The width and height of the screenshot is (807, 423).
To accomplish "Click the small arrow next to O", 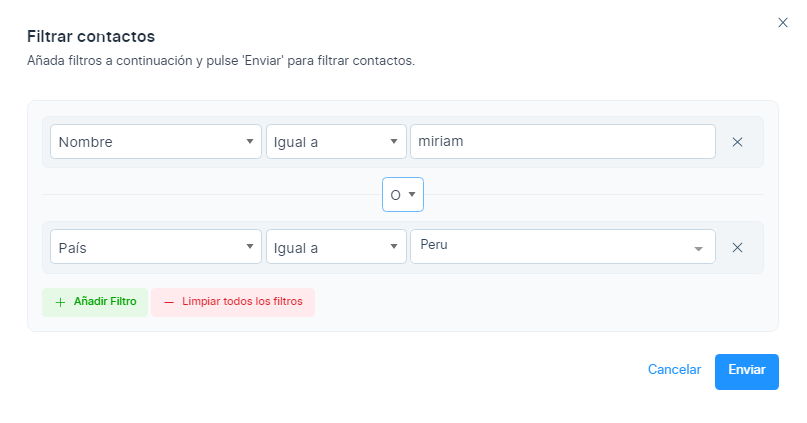I will 411,195.
